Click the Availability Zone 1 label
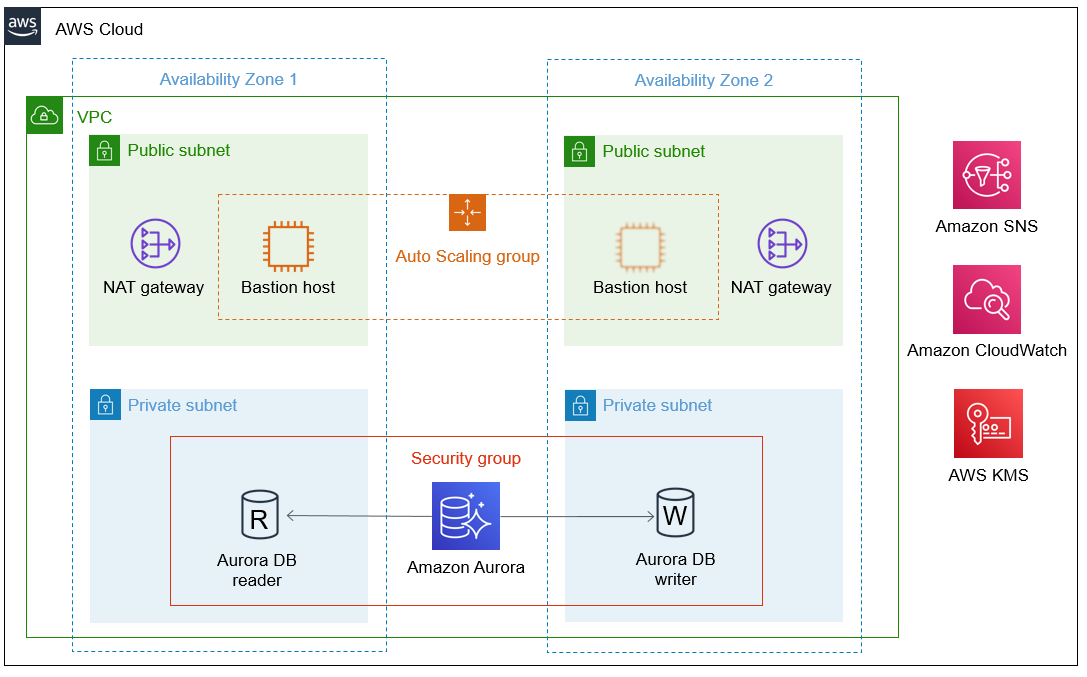Image resolution: width=1087 pixels, height=677 pixels. pos(228,80)
